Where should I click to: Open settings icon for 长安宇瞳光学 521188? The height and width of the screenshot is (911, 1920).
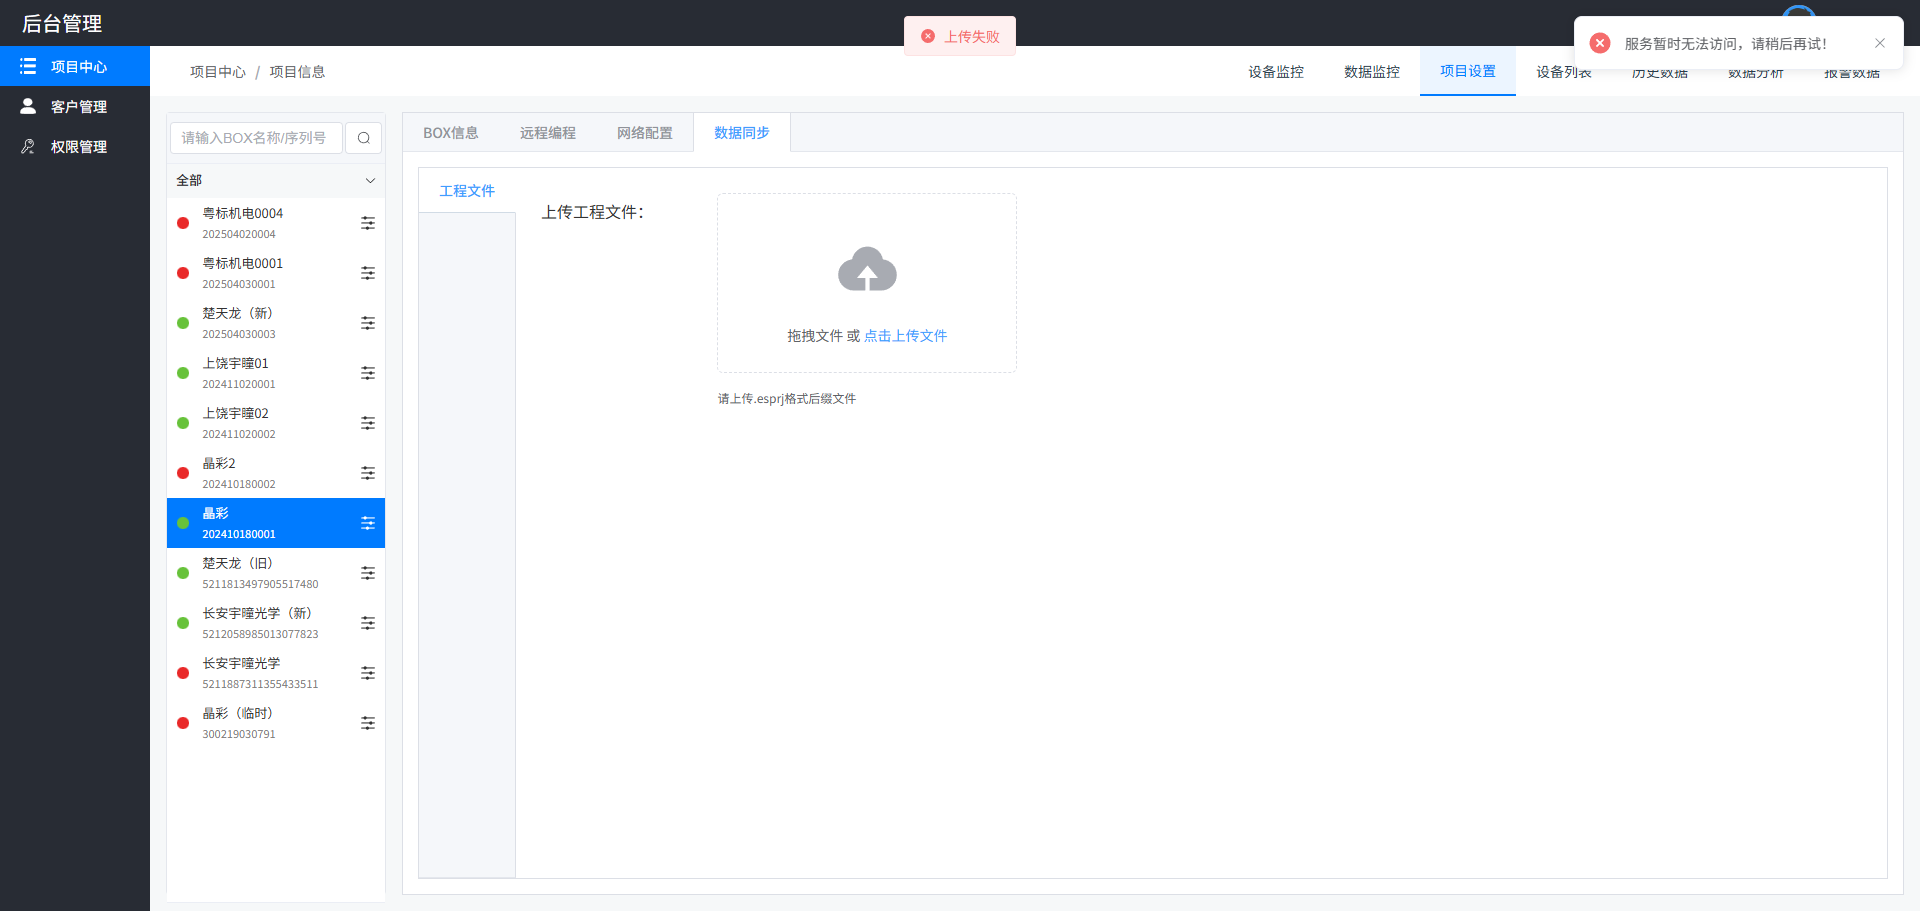(x=368, y=673)
